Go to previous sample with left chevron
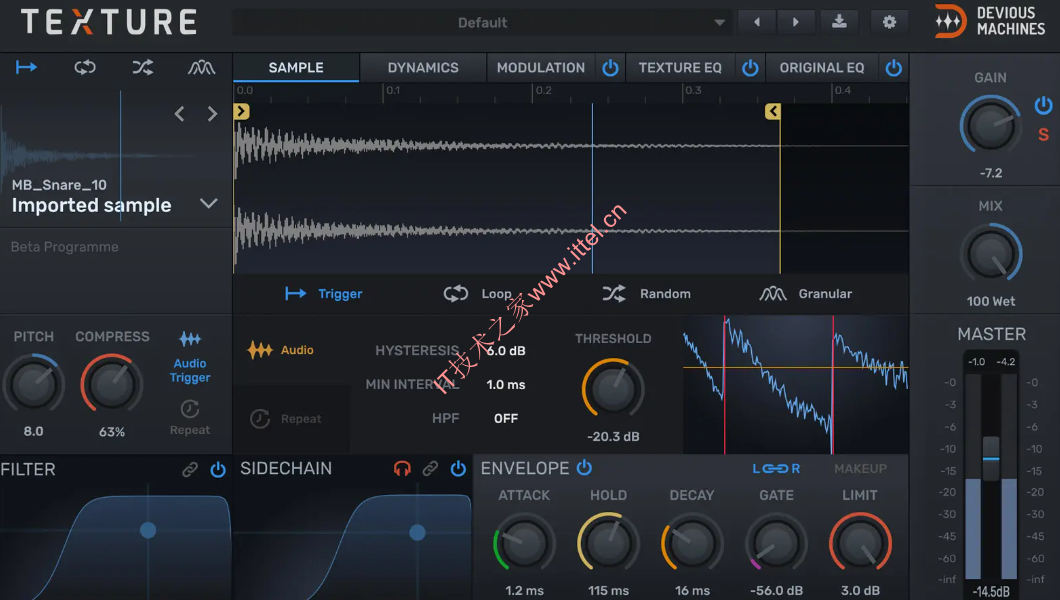Image resolution: width=1060 pixels, height=600 pixels. pos(179,114)
